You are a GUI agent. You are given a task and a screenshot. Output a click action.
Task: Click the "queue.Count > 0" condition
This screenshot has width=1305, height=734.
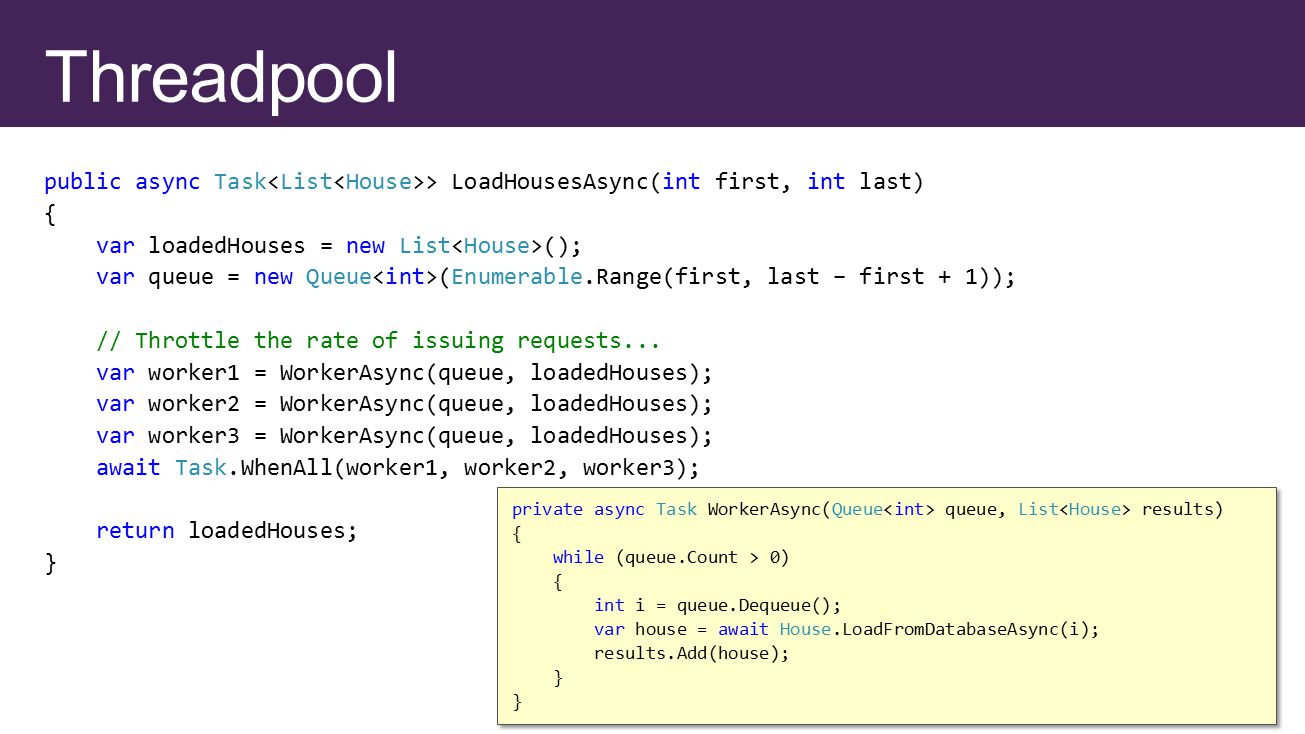click(703, 558)
